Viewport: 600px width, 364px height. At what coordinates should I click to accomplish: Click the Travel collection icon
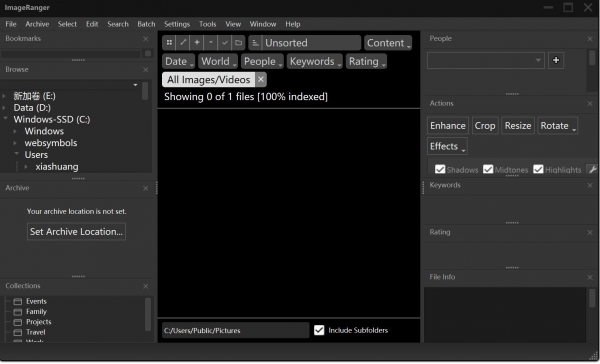point(18,333)
